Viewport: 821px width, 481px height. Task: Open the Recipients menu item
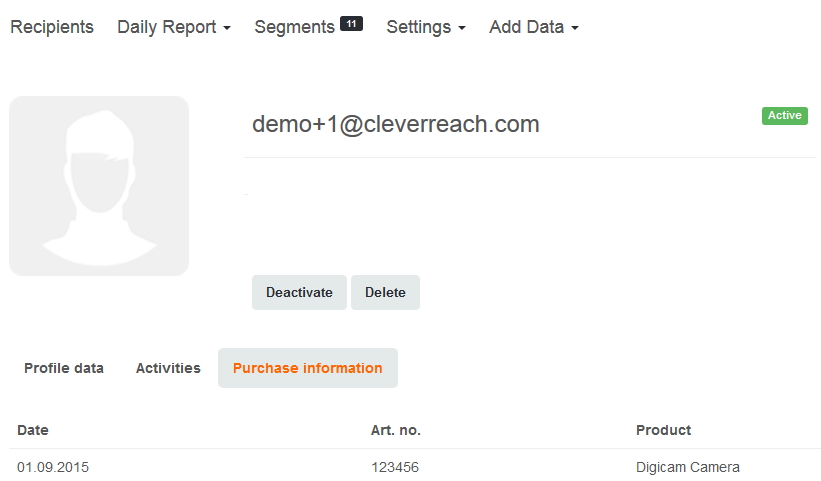point(52,27)
